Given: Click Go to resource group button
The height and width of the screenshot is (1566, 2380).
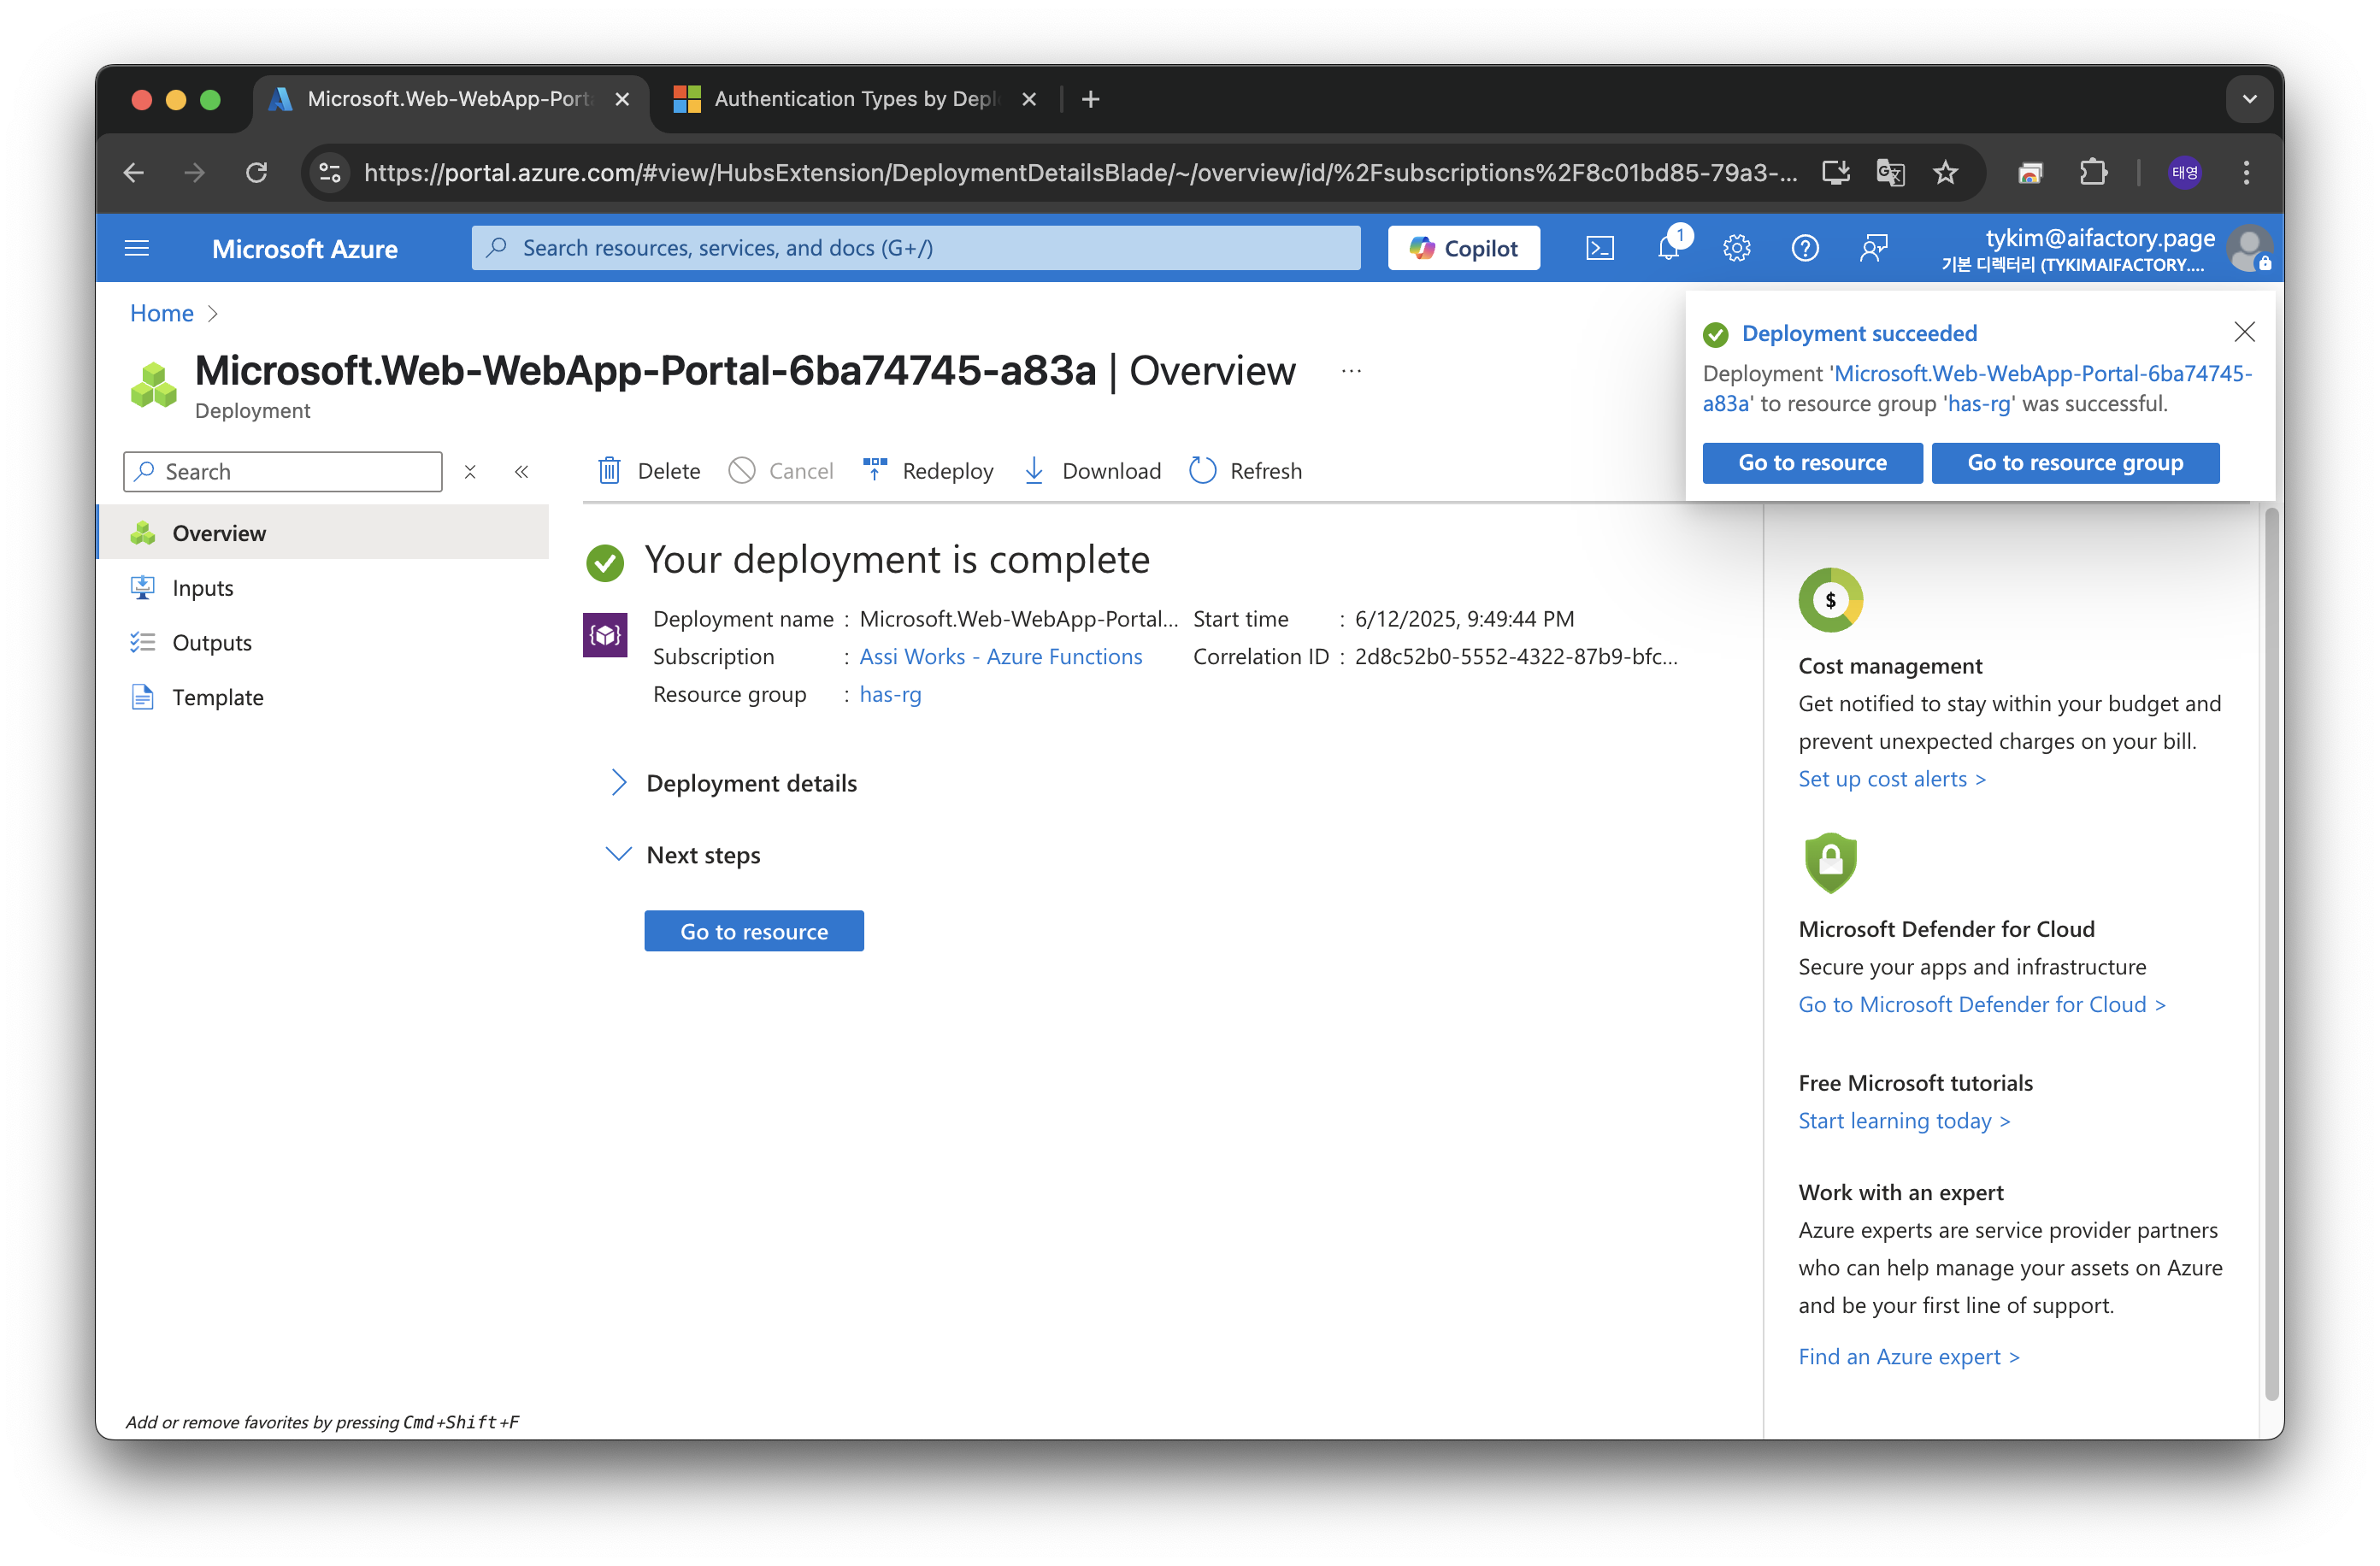Looking at the screenshot, I should [x=2075, y=463].
